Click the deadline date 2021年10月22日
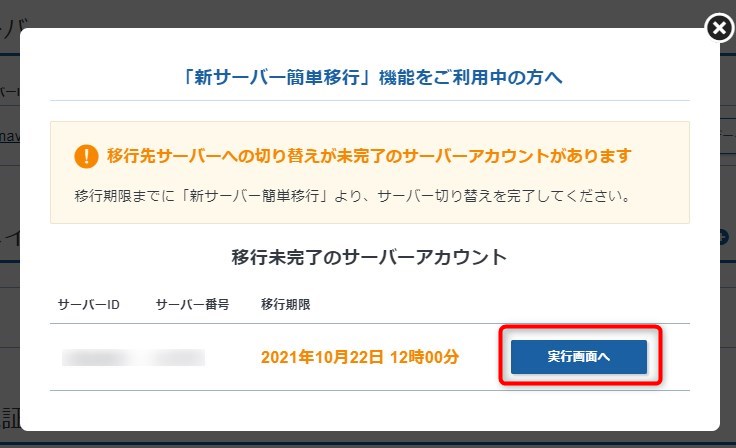Viewport: 736px width, 448px height. click(x=322, y=357)
